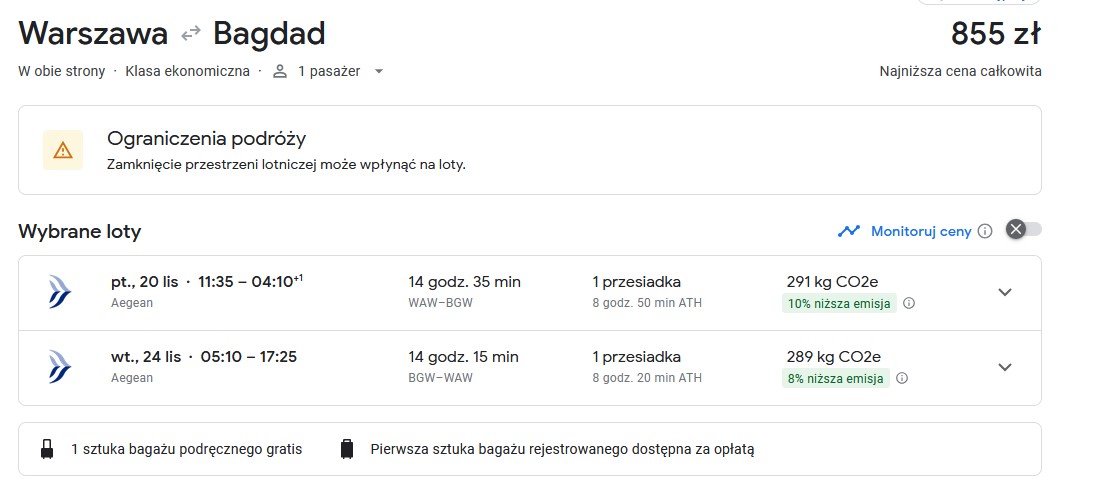Select the return flight row BGW–WAW

coord(530,368)
